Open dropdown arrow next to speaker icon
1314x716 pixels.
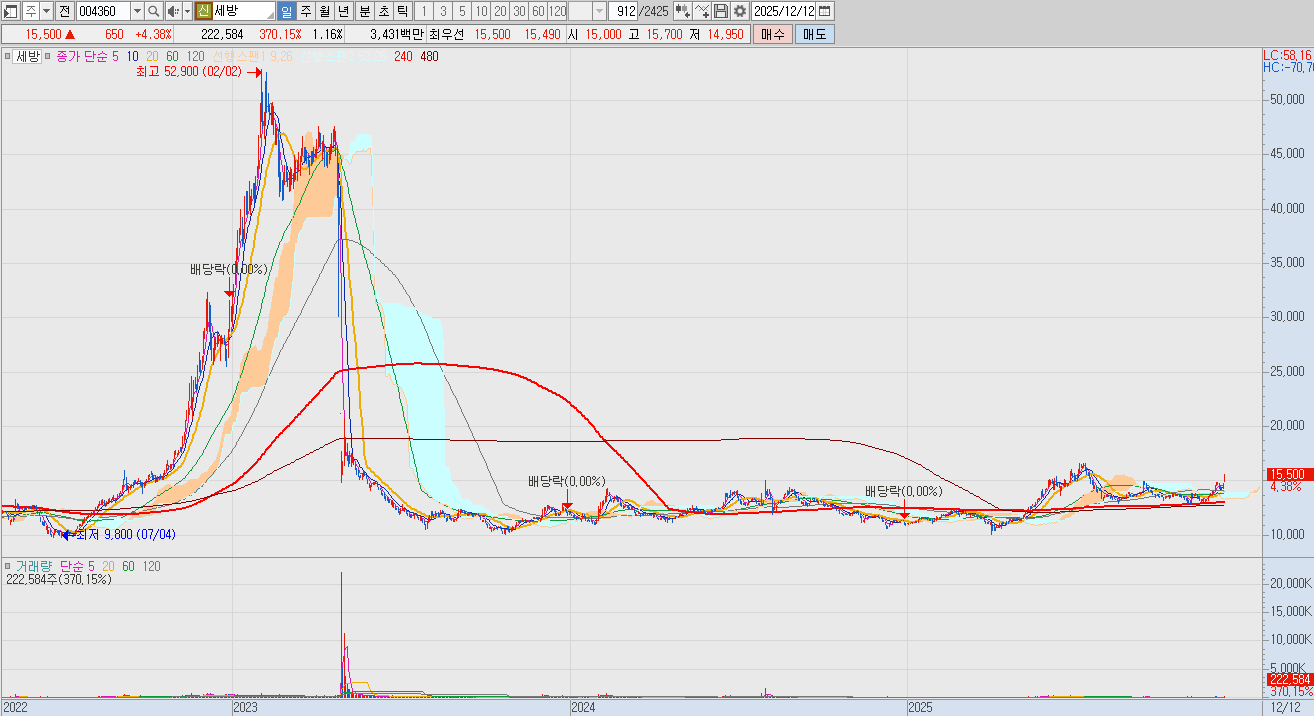(x=187, y=11)
